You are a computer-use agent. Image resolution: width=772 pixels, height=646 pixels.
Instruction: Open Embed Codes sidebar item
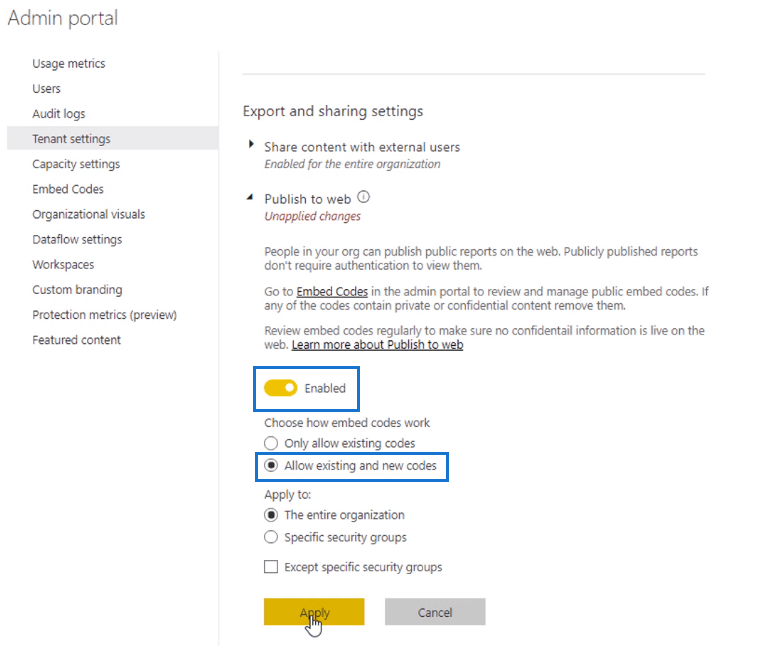point(68,189)
